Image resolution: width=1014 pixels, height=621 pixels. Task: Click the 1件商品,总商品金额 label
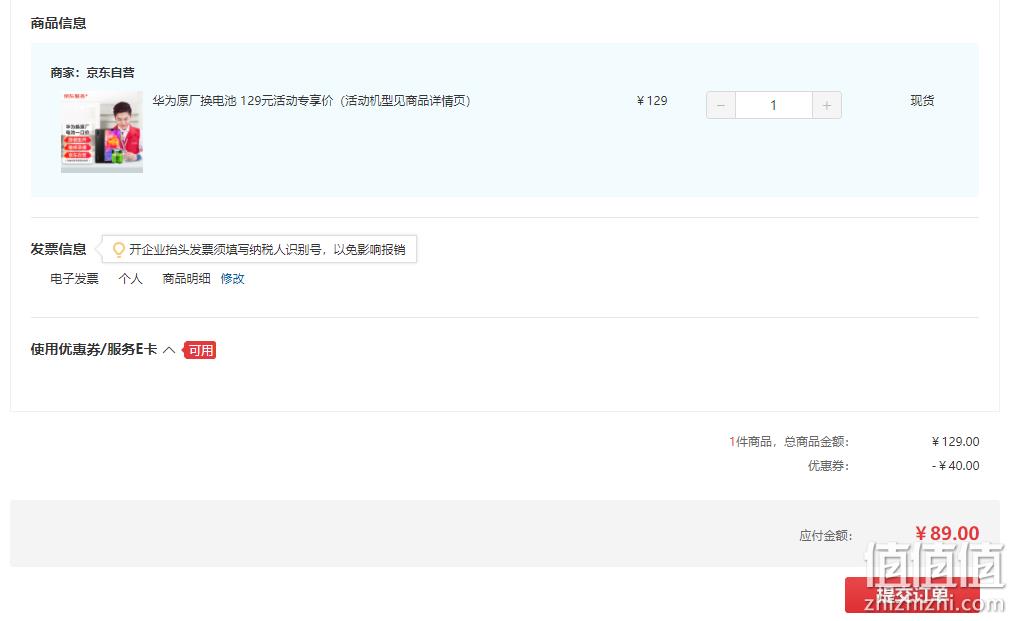[789, 442]
